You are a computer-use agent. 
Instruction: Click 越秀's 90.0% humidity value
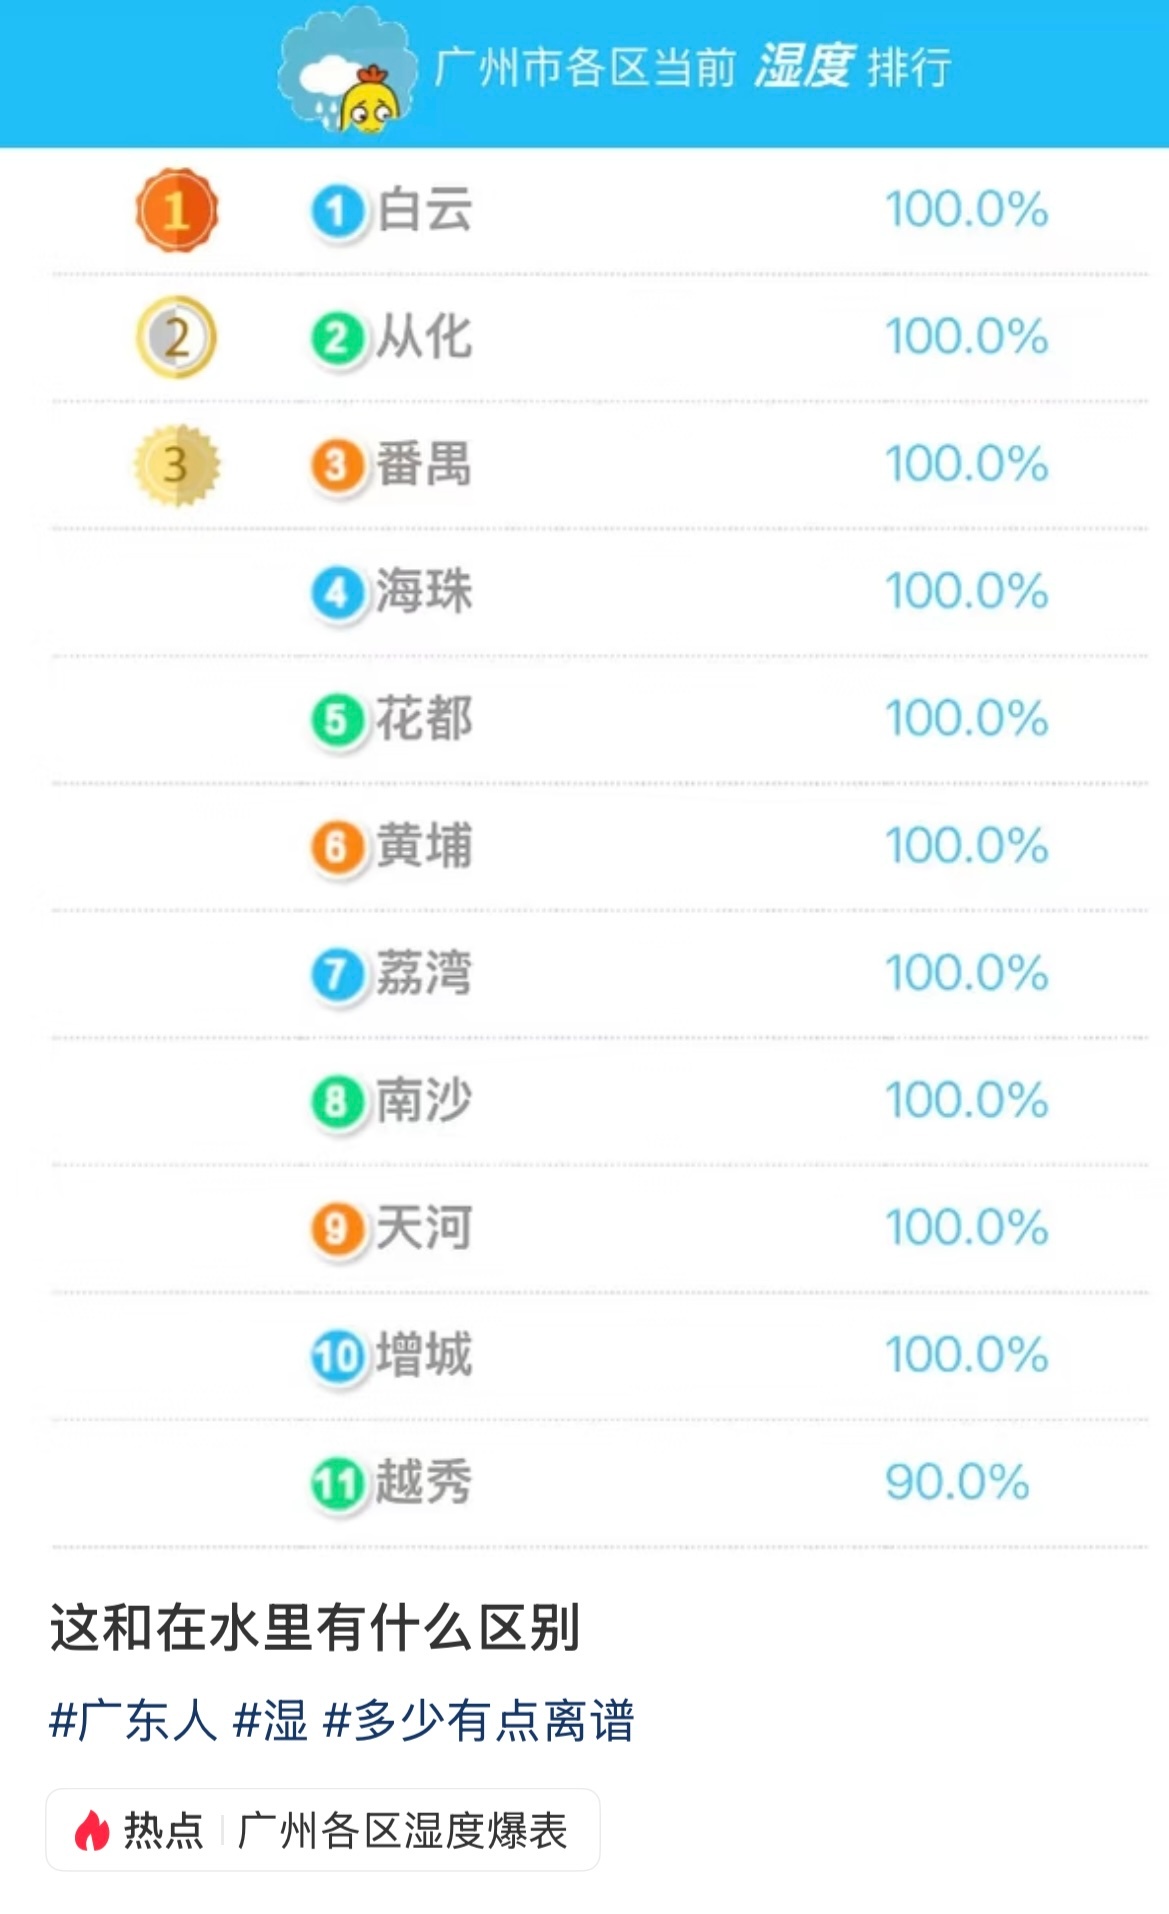pyautogui.click(x=956, y=1482)
